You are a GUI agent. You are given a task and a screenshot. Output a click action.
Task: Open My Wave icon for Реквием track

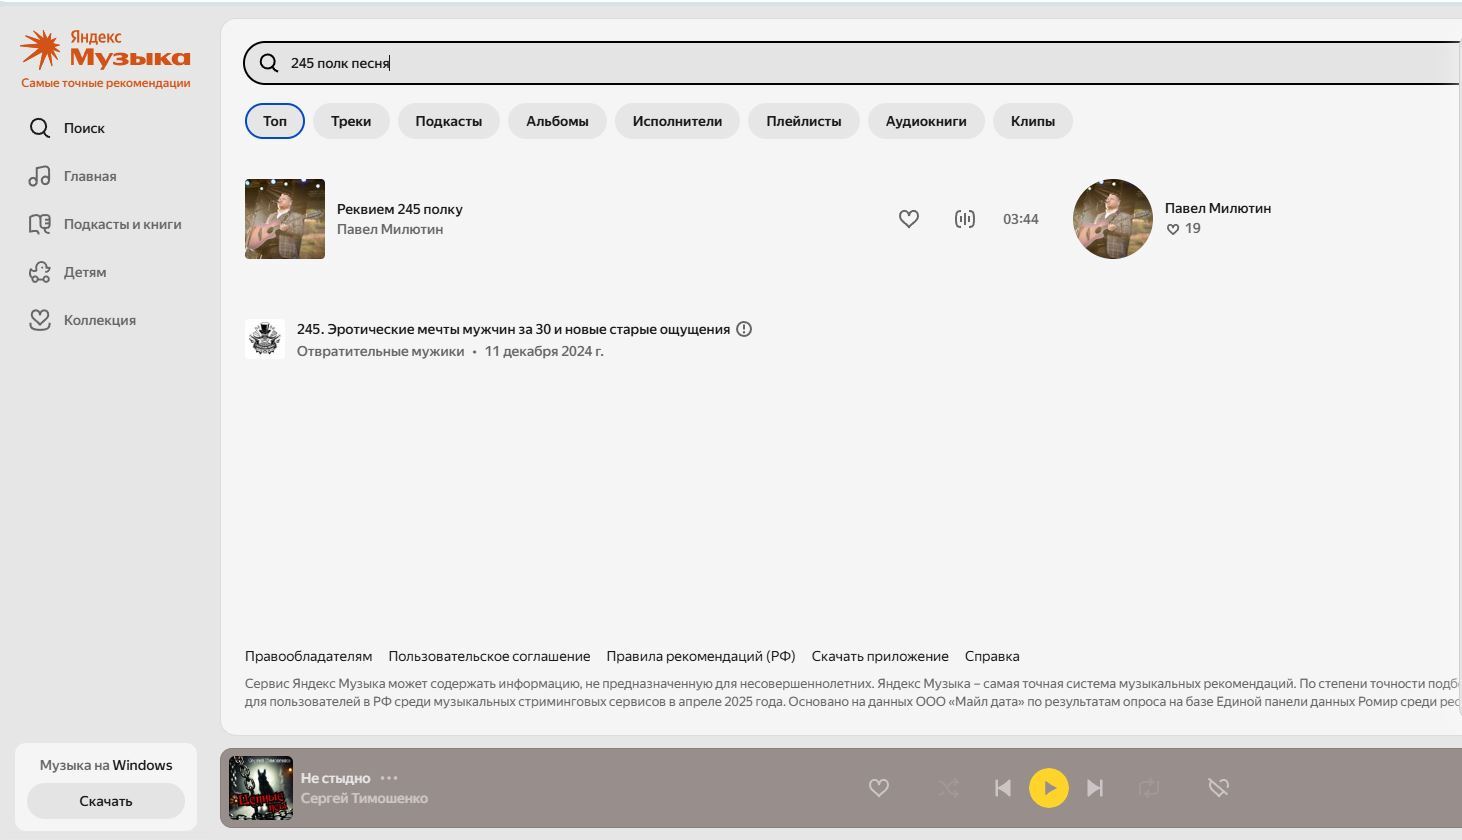(964, 219)
